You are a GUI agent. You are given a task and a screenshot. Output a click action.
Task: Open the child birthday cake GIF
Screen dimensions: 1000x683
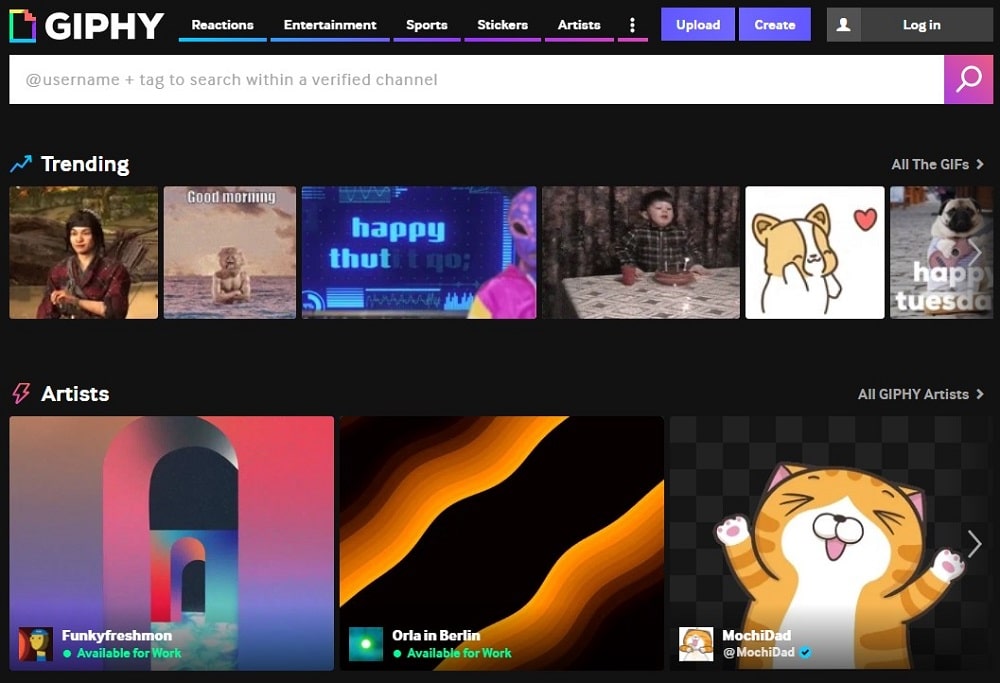[x=641, y=253]
